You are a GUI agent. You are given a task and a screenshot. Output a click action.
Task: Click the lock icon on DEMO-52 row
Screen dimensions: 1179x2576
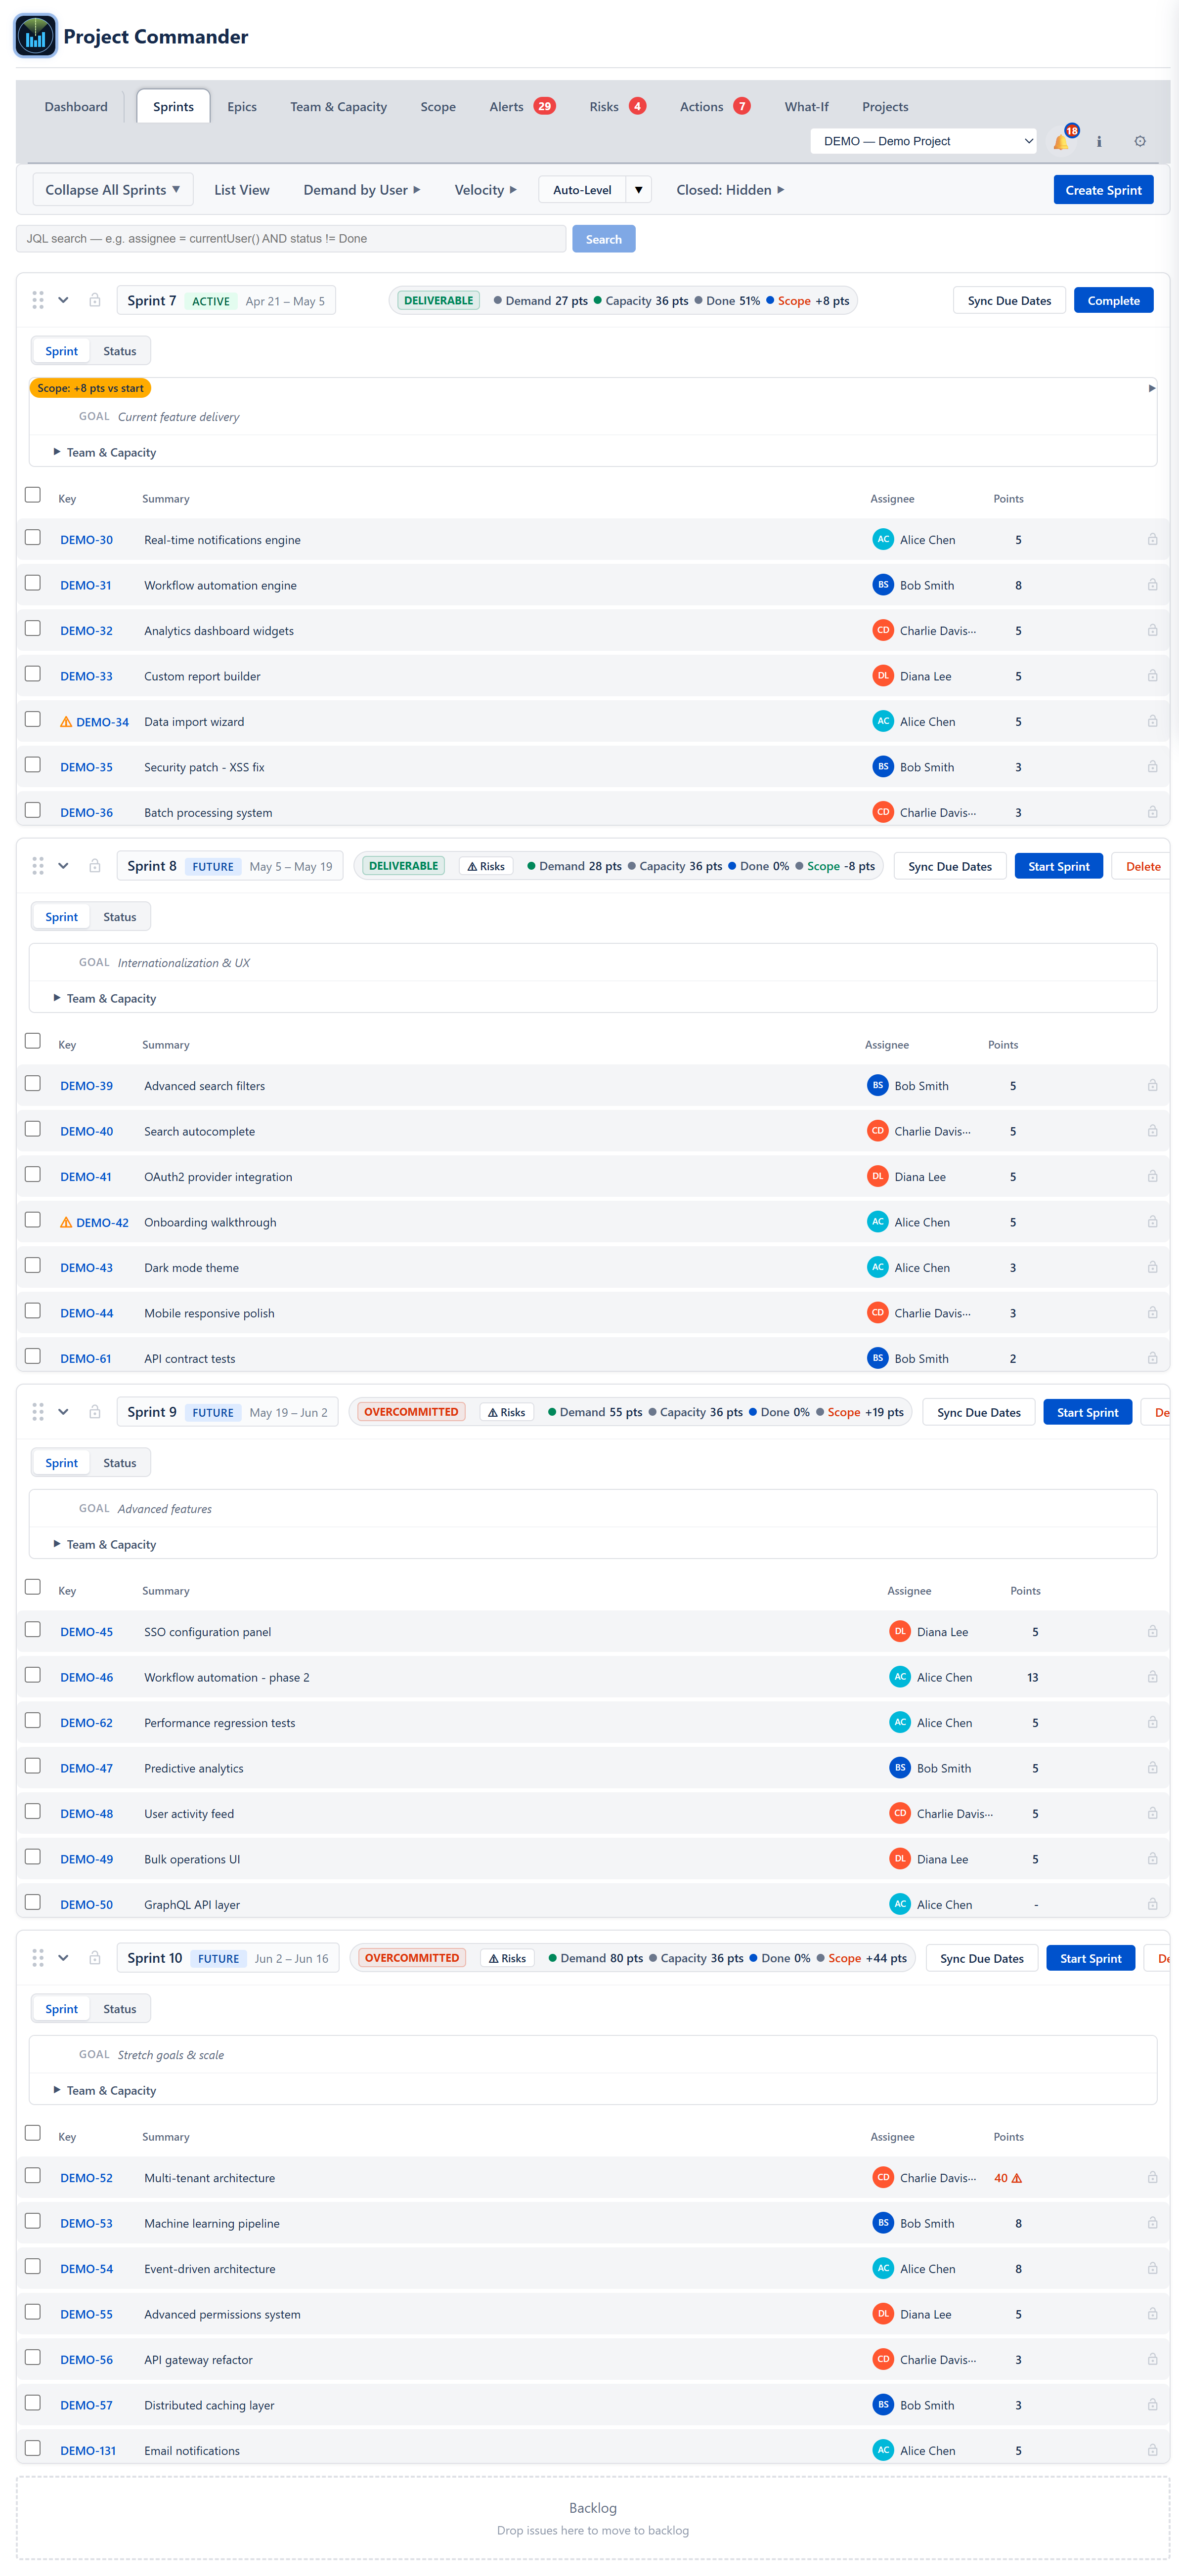pyautogui.click(x=1152, y=2177)
